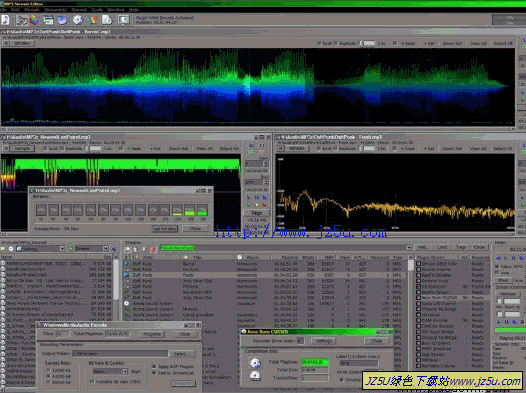Click the first blue transport icon in Mixer panel
The width and height of the screenshot is (526, 393).
498,258
